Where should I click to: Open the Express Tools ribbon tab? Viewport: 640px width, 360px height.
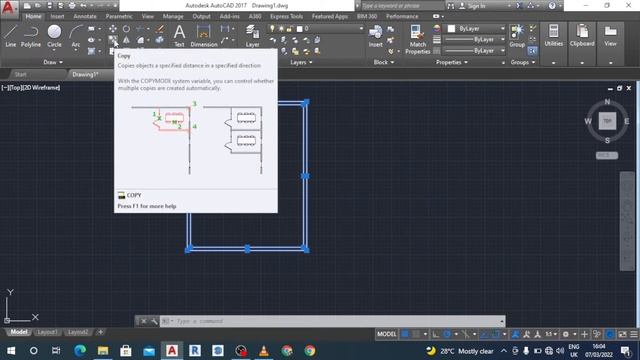click(286, 16)
